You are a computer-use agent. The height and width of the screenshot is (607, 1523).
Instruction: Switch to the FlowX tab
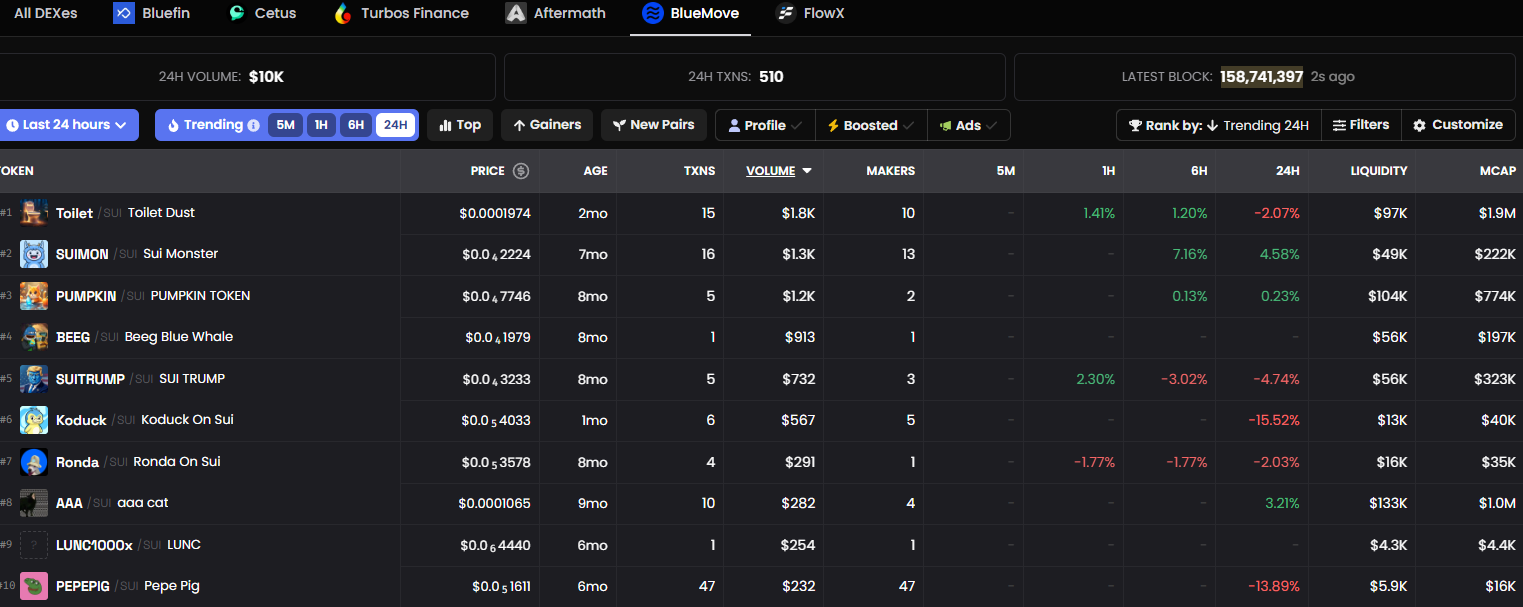coord(810,13)
